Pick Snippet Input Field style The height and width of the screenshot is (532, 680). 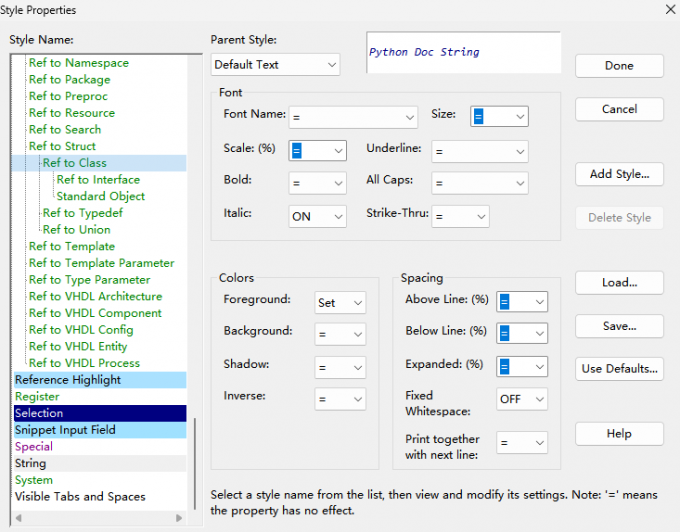[65, 430]
